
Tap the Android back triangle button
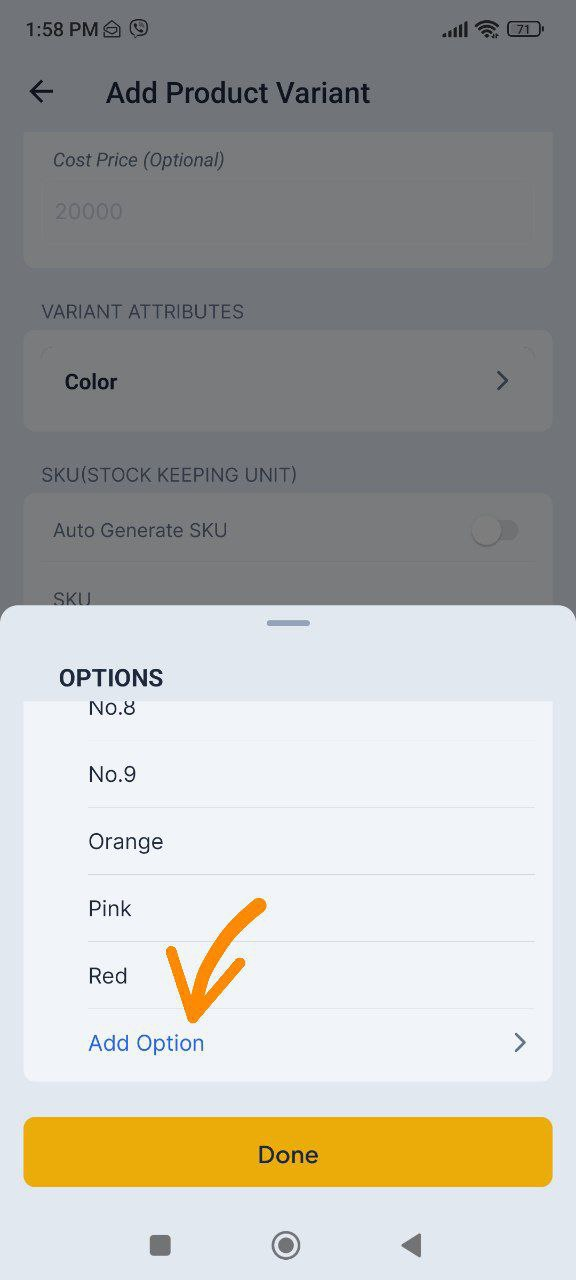click(x=411, y=1245)
